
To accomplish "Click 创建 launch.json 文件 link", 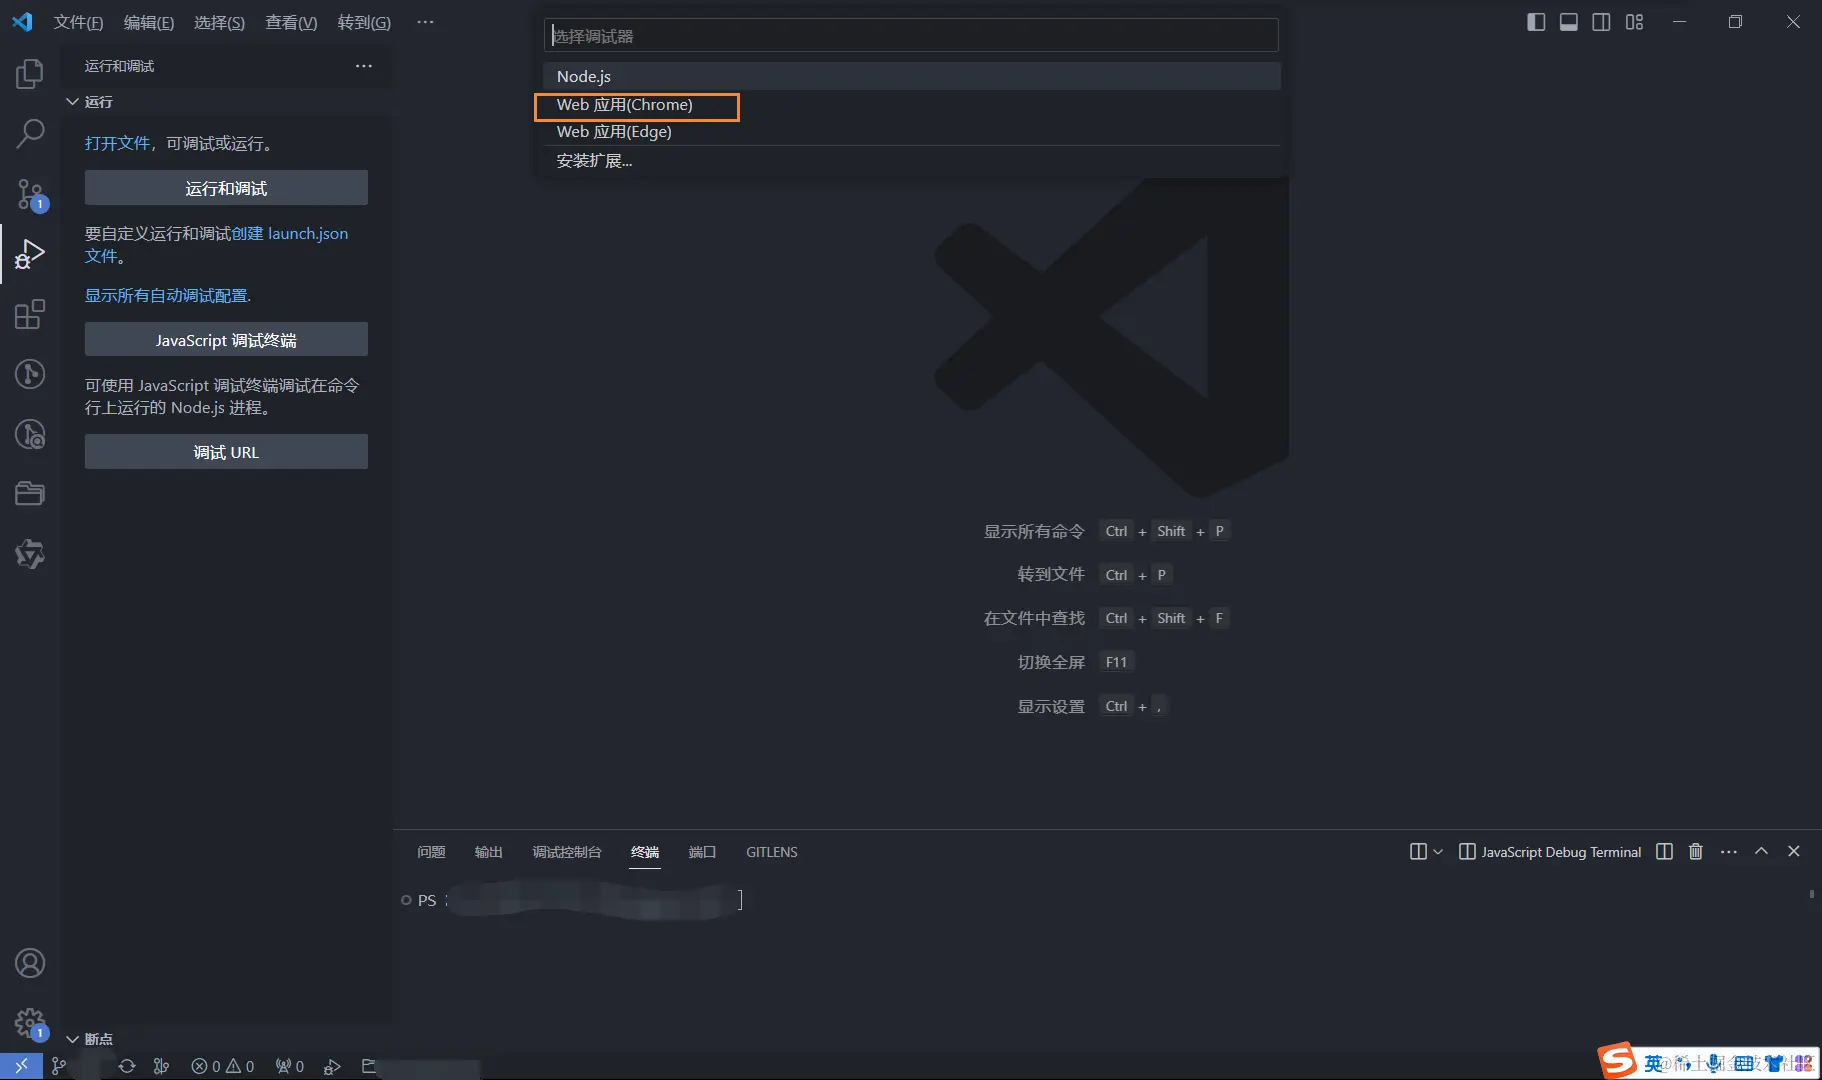I will [x=290, y=233].
